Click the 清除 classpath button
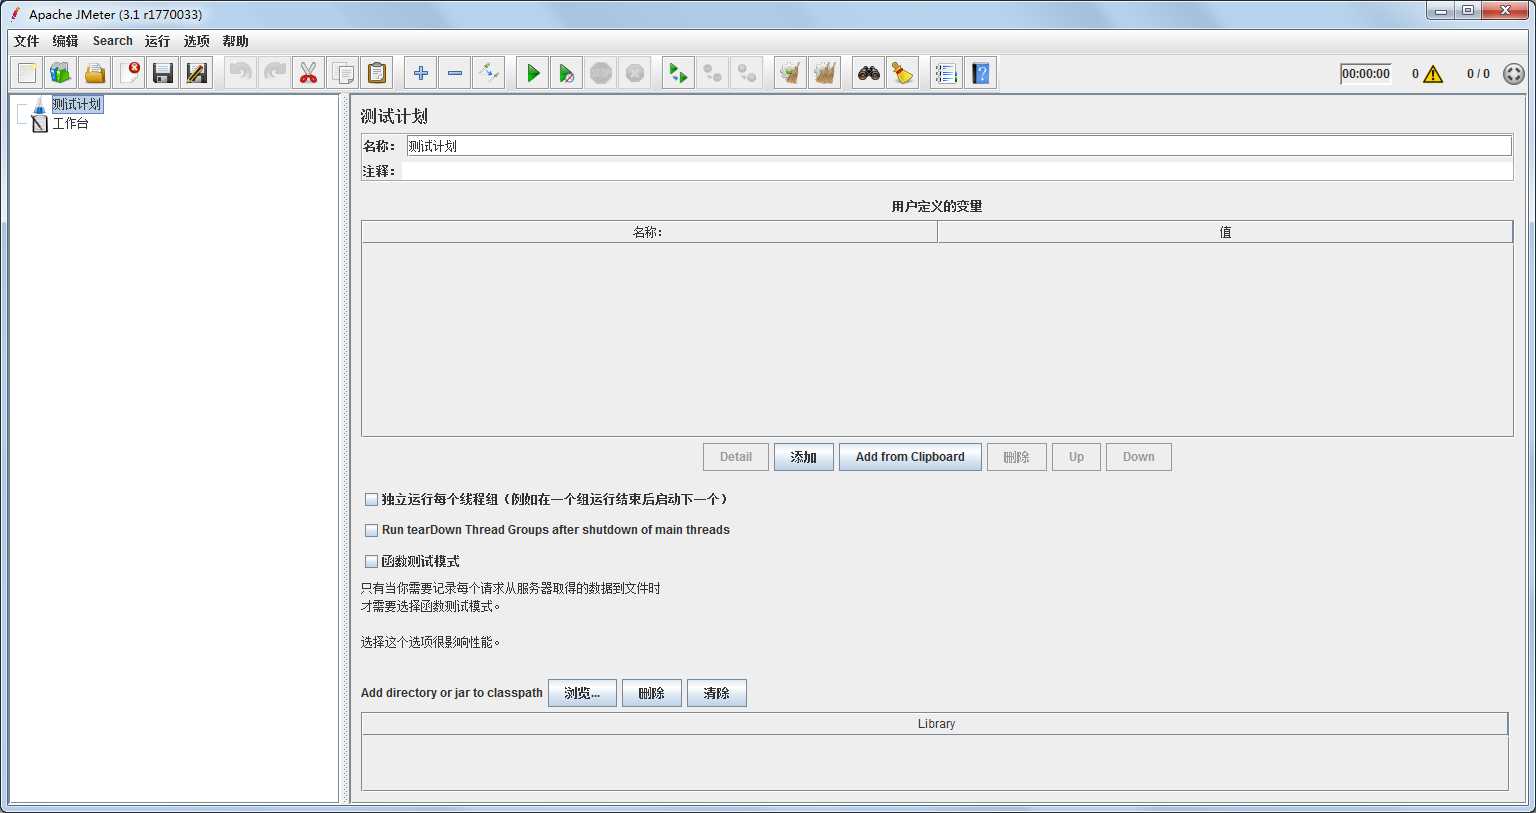Viewport: 1536px width, 813px height. [717, 693]
